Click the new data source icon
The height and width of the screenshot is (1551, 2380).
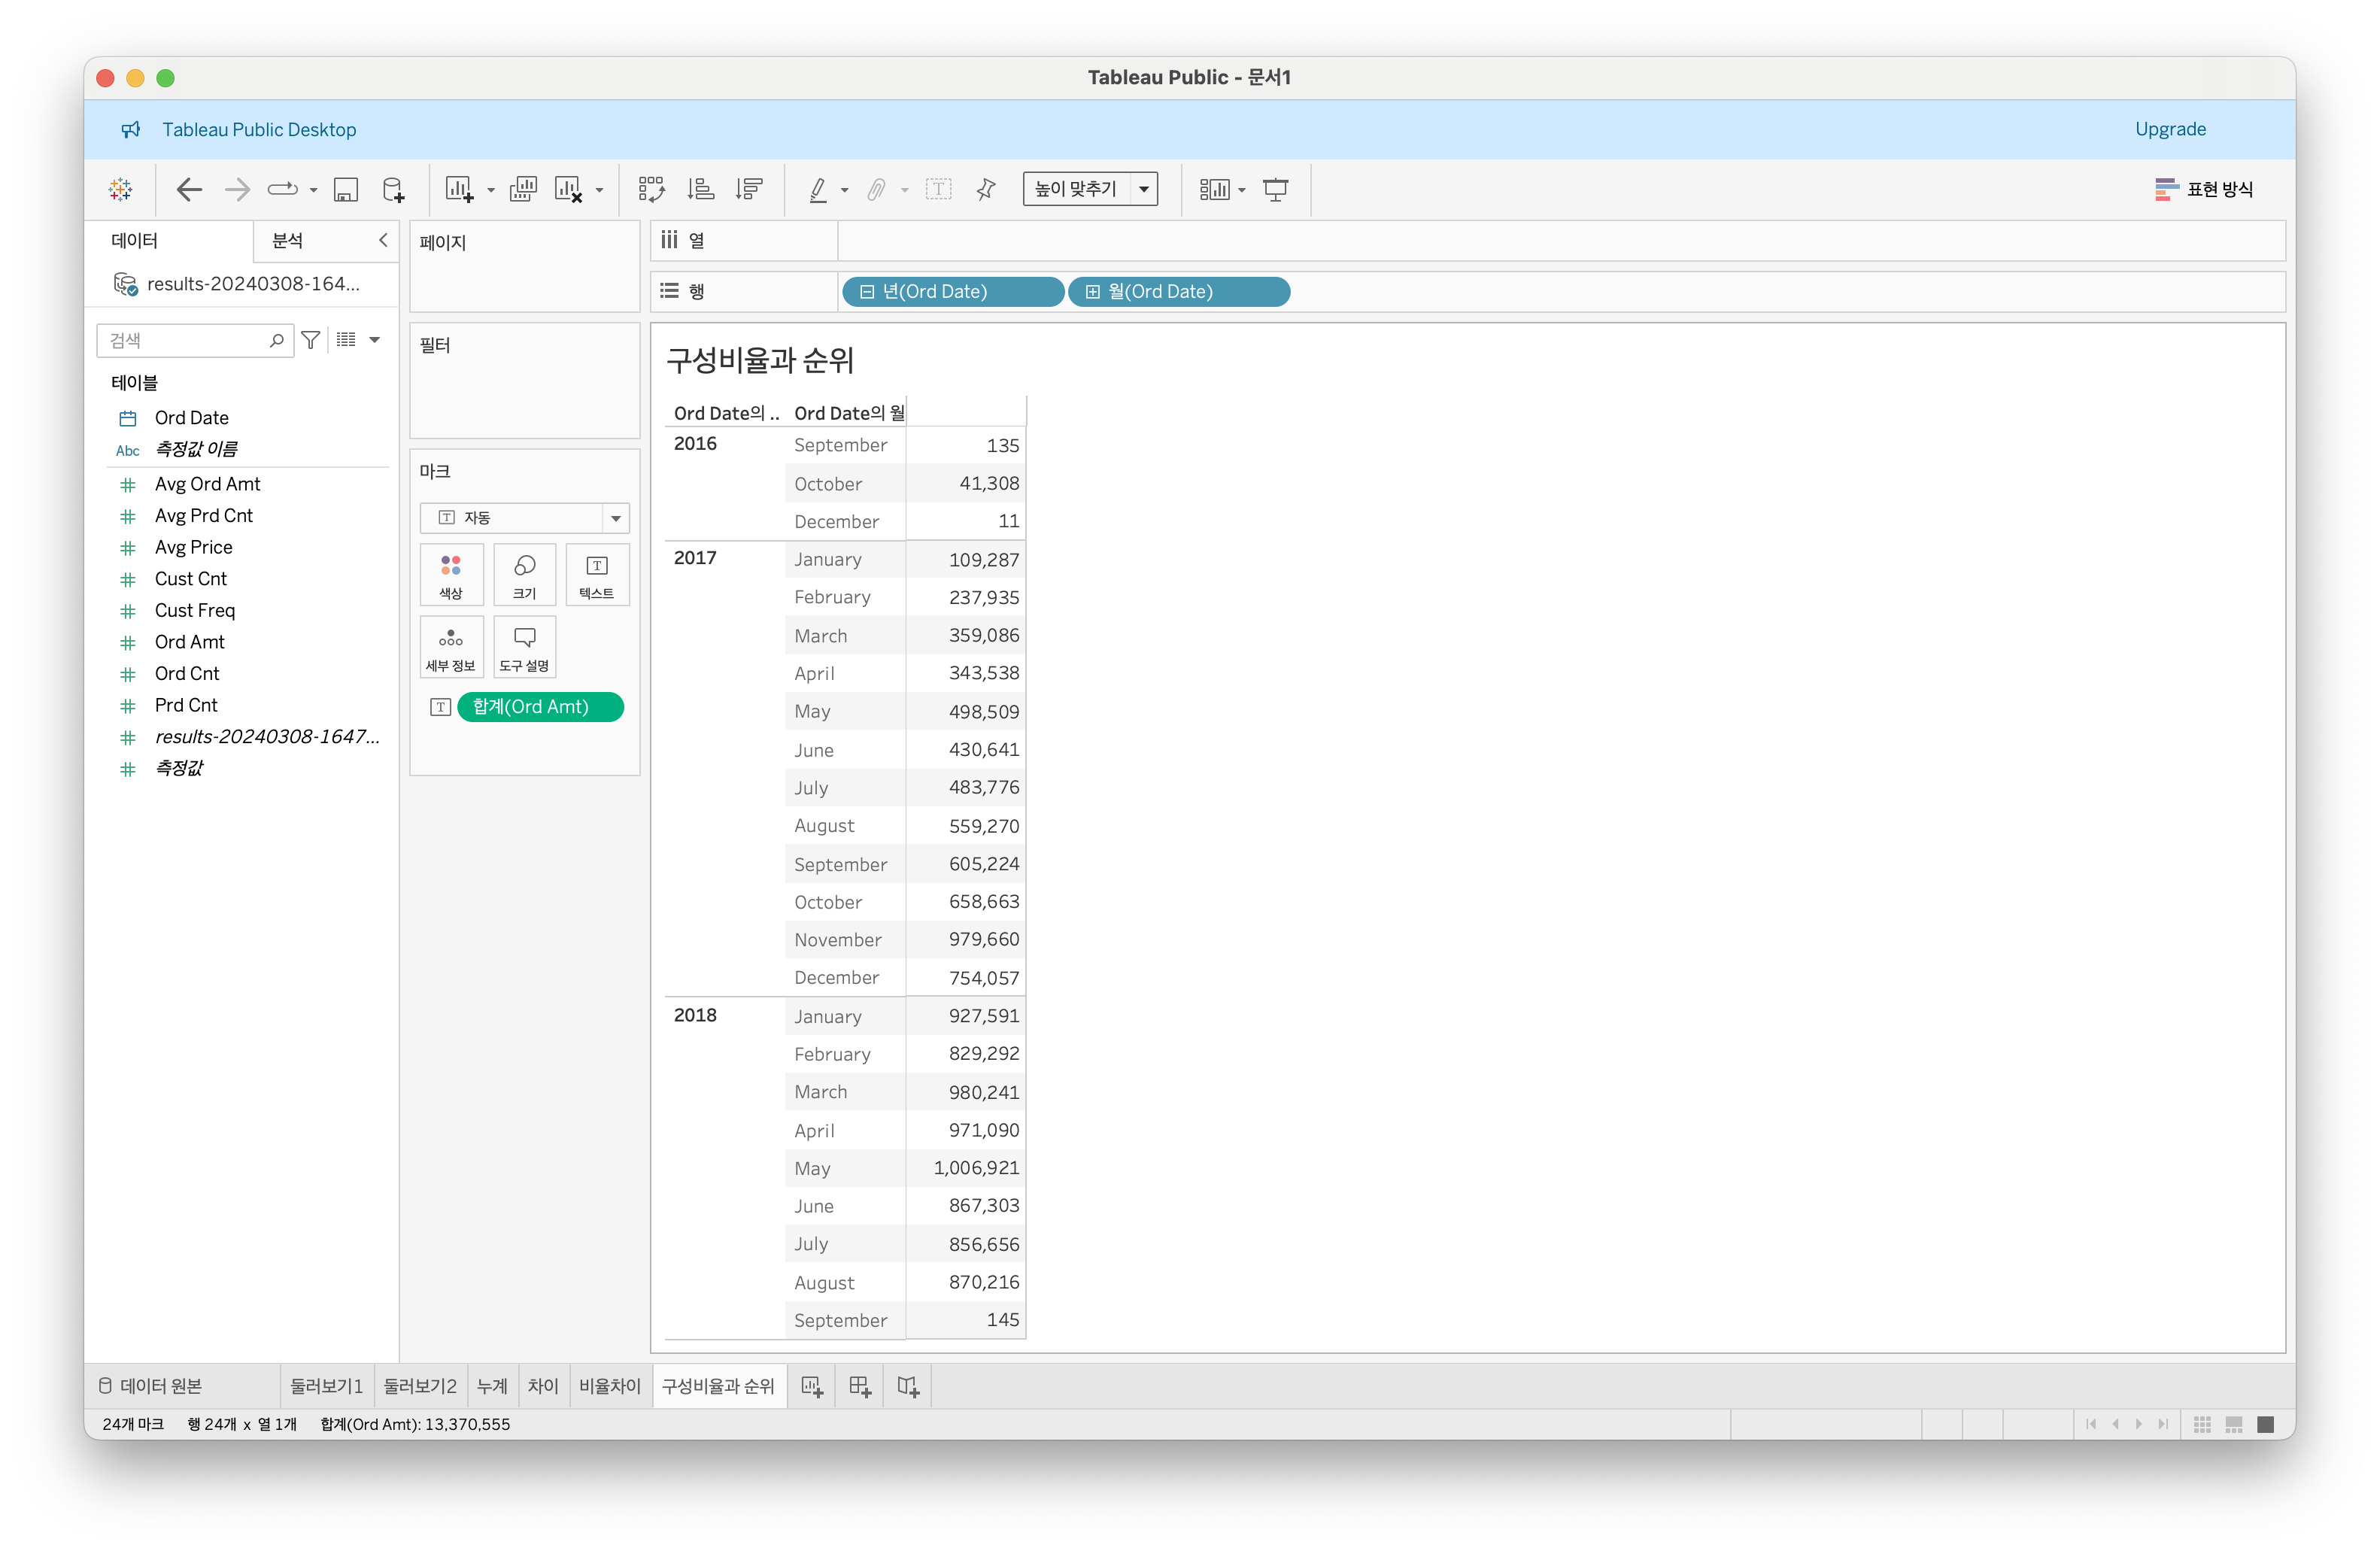(x=393, y=189)
